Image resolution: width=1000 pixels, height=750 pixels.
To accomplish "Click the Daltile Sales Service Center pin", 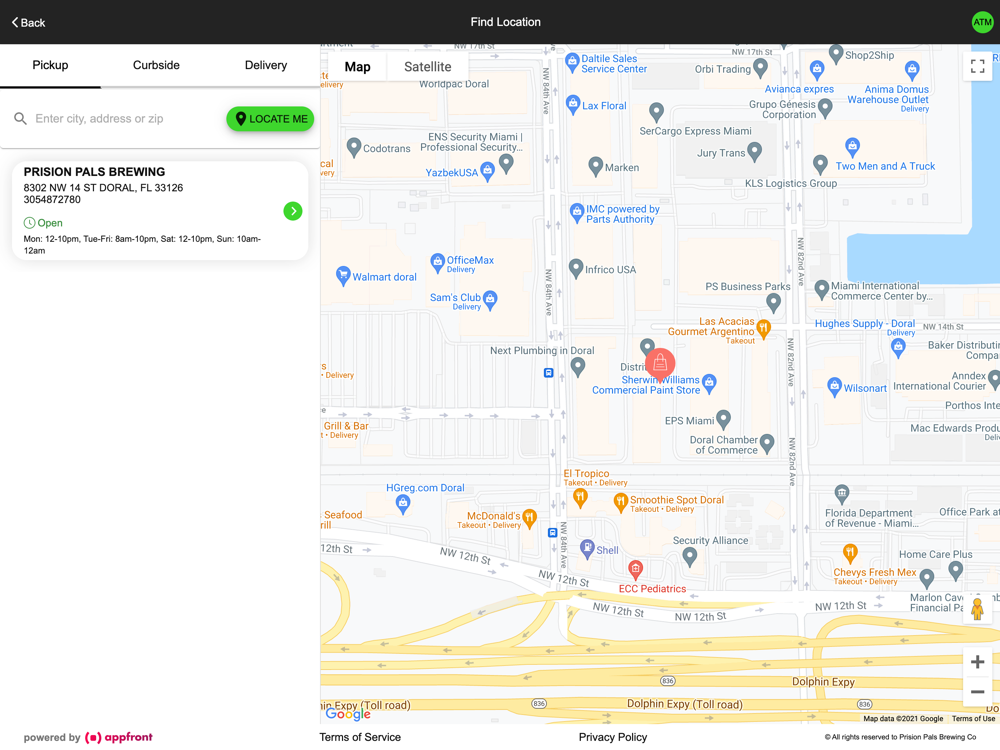I will (x=573, y=62).
